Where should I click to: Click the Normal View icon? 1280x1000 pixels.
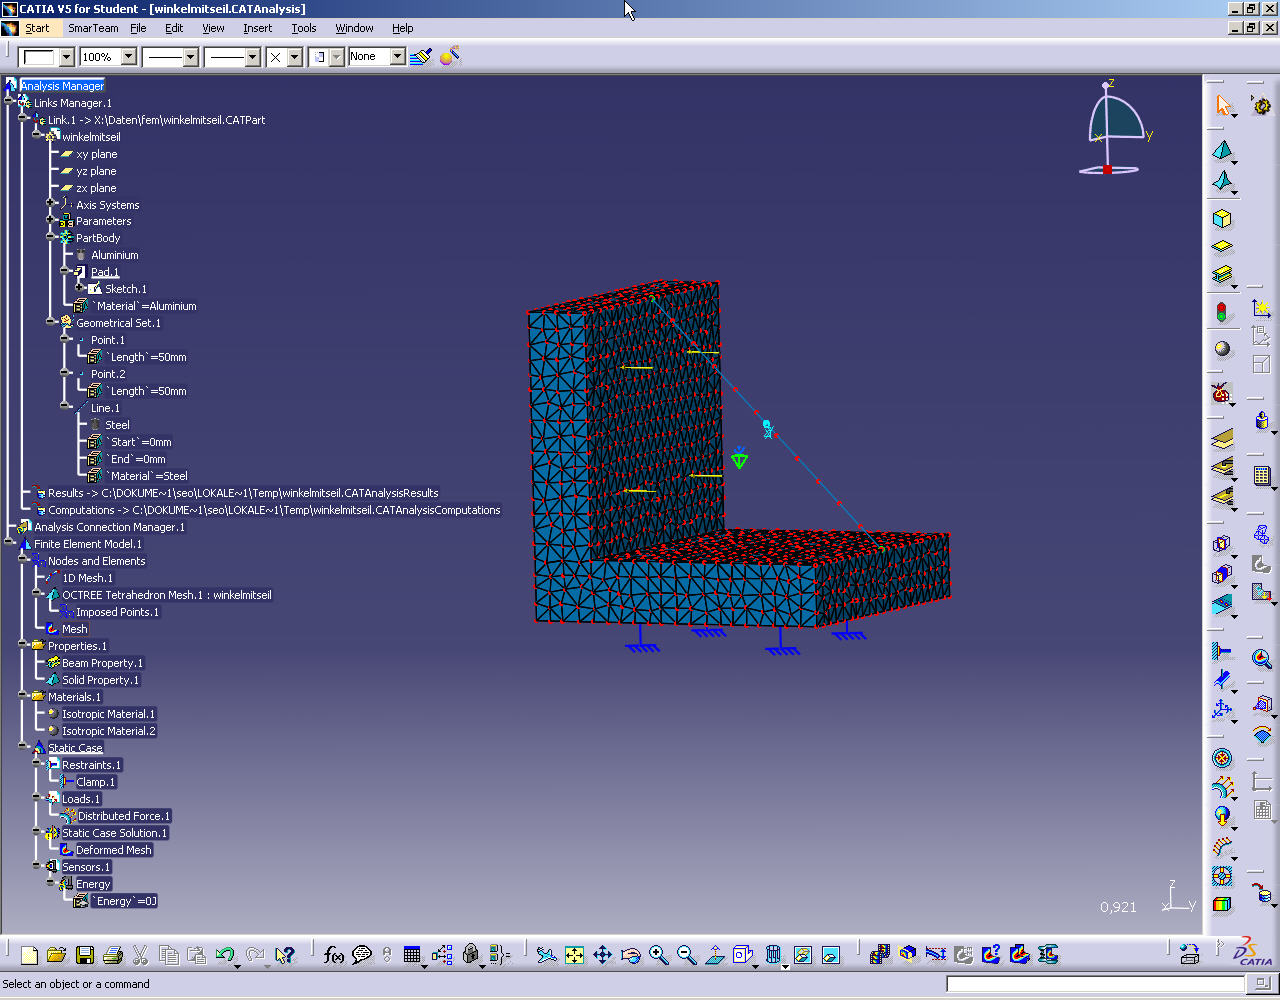click(x=714, y=955)
